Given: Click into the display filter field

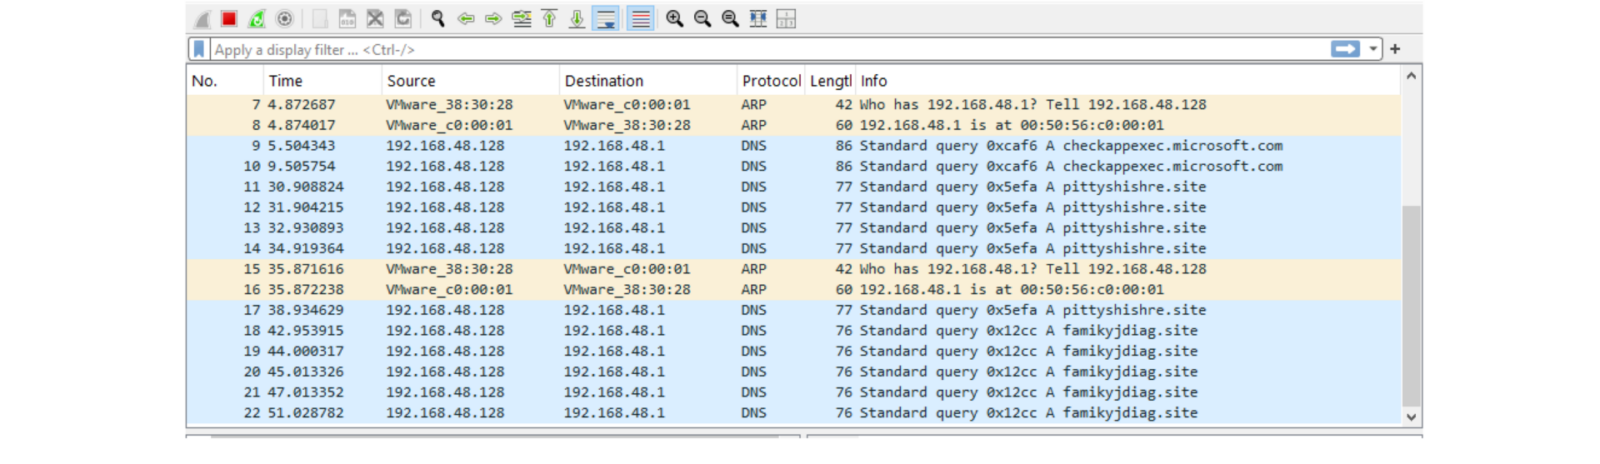Looking at the screenshot, I should (x=760, y=49).
